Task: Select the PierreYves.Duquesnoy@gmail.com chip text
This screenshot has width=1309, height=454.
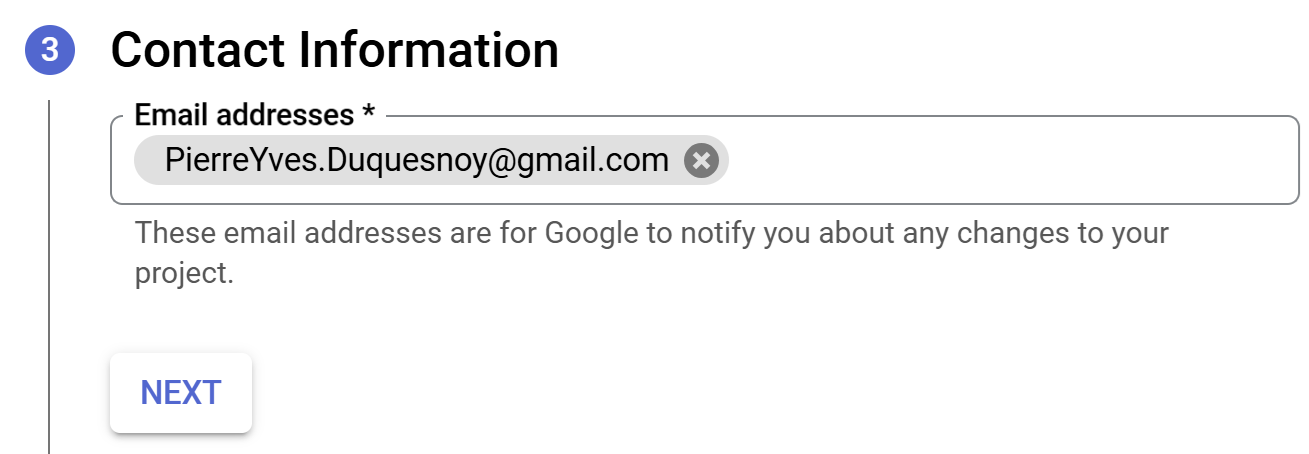Action: (x=416, y=160)
